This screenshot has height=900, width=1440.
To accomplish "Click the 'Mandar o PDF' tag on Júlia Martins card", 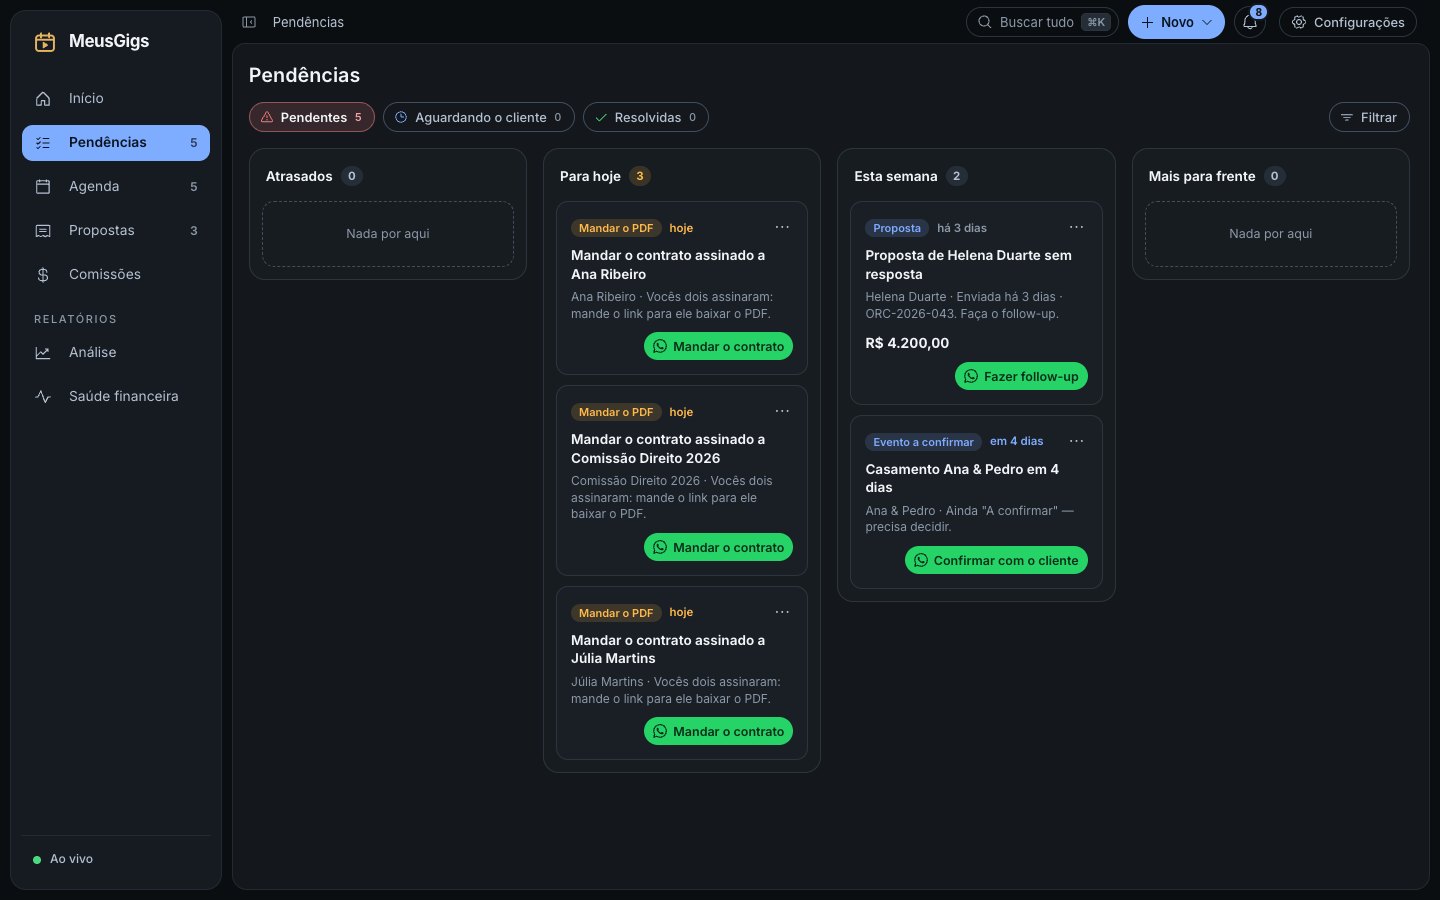I will coord(616,613).
